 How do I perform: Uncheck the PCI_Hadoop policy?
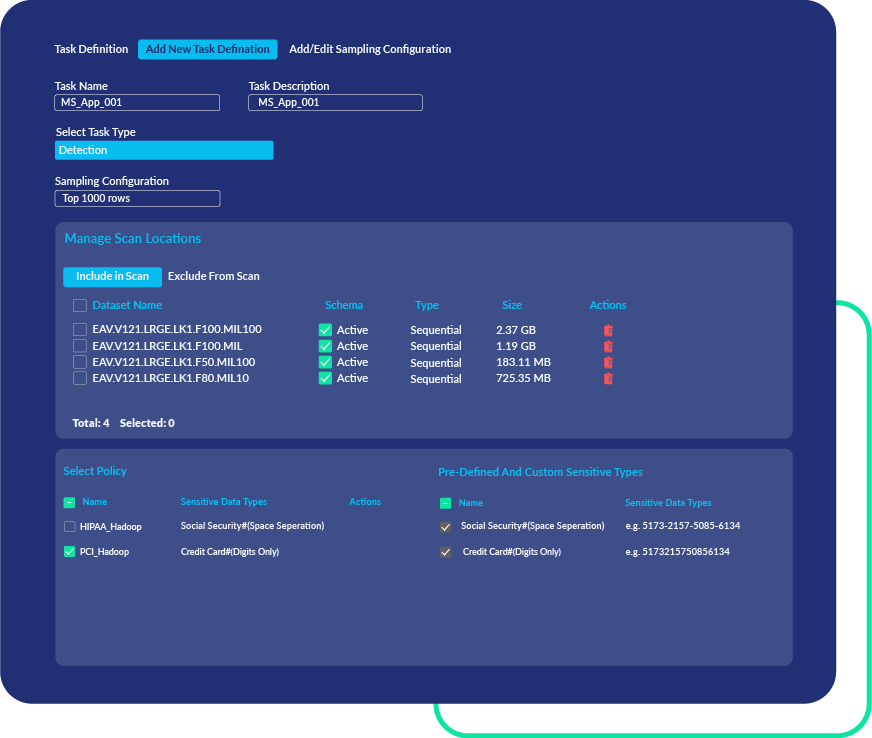[x=69, y=551]
